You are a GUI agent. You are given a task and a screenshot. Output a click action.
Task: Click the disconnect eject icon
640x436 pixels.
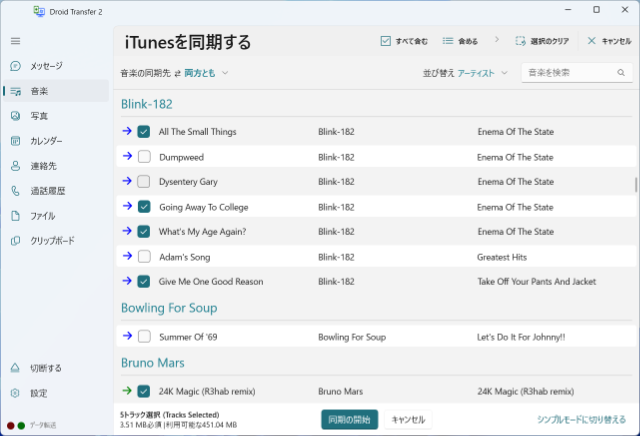[15, 368]
